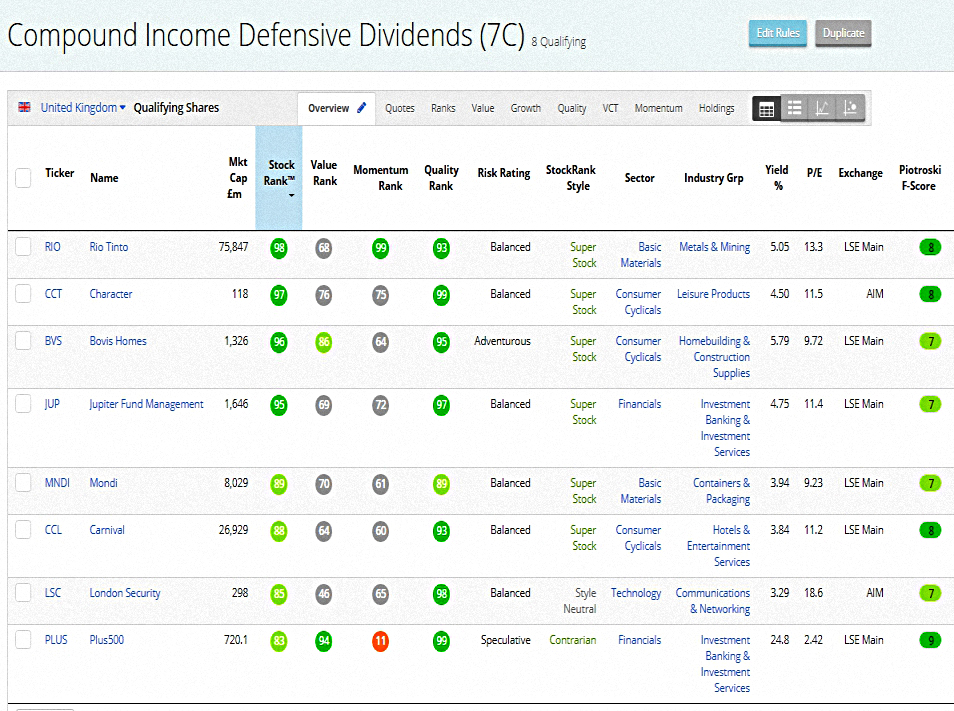Screen dimensions: 954x711
Task: Open the United Kingdom country dropdown
Action: (83, 108)
